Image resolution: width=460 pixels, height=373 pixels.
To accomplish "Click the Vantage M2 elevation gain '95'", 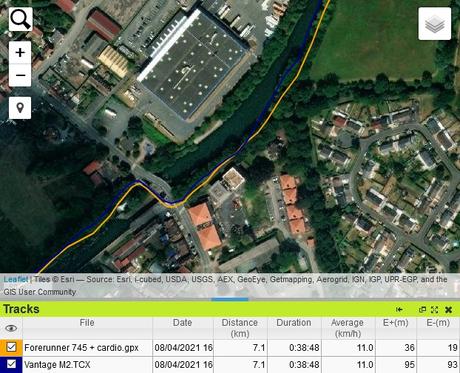I will 409,365.
